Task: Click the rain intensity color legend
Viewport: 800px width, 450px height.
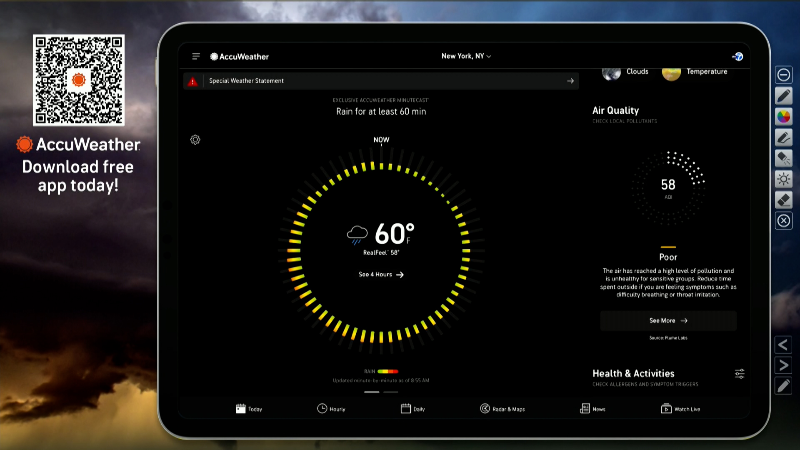Action: click(x=387, y=371)
